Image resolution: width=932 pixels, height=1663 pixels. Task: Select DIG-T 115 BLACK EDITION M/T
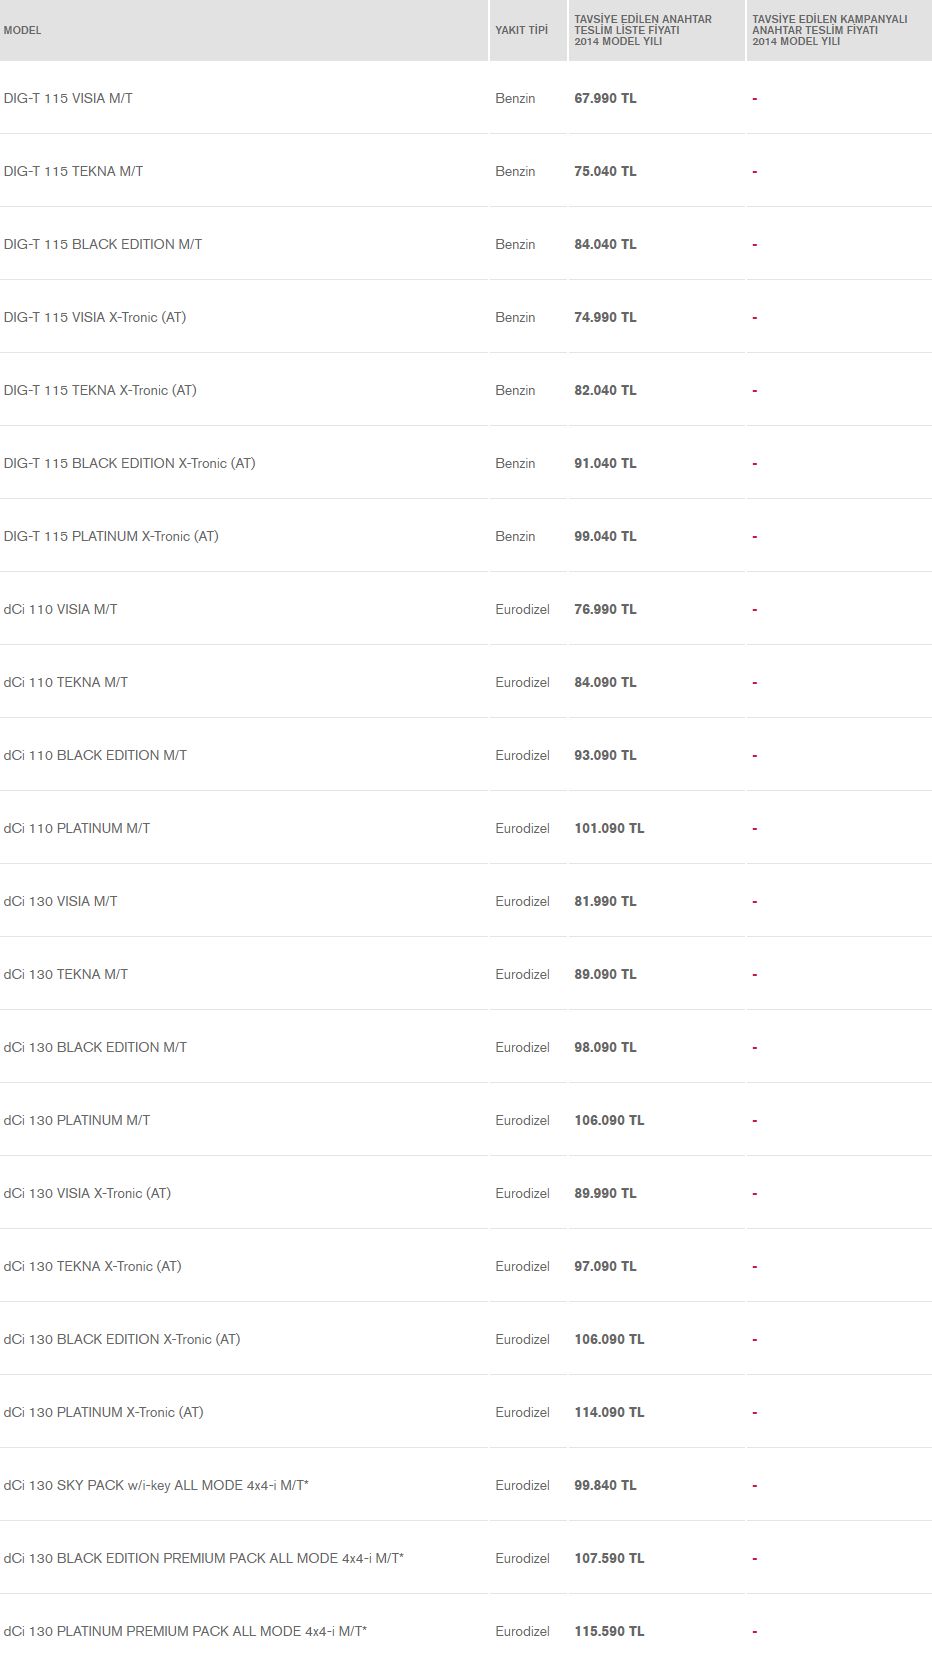pyautogui.click(x=102, y=244)
